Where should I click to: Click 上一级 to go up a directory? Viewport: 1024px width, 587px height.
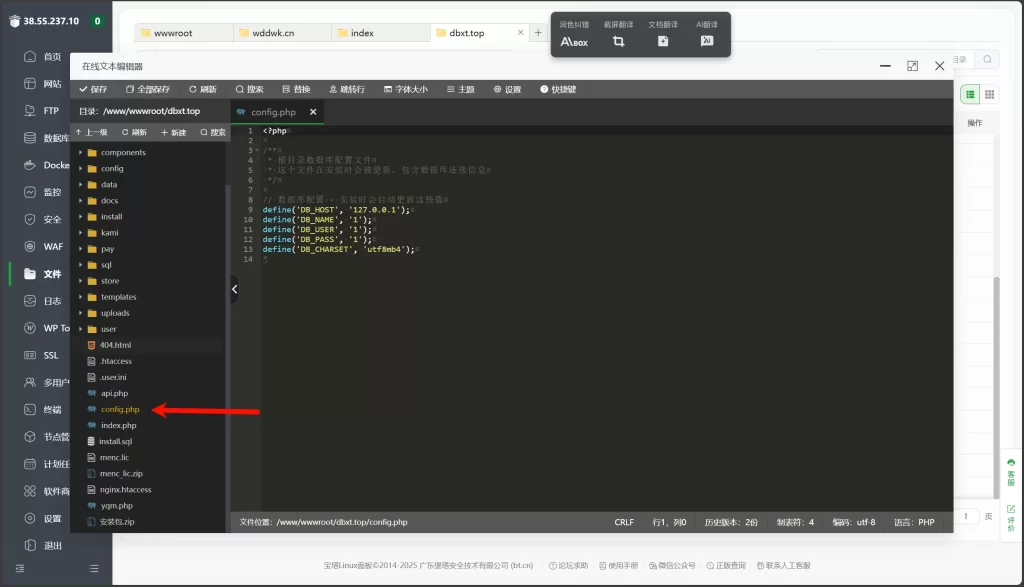click(91, 132)
